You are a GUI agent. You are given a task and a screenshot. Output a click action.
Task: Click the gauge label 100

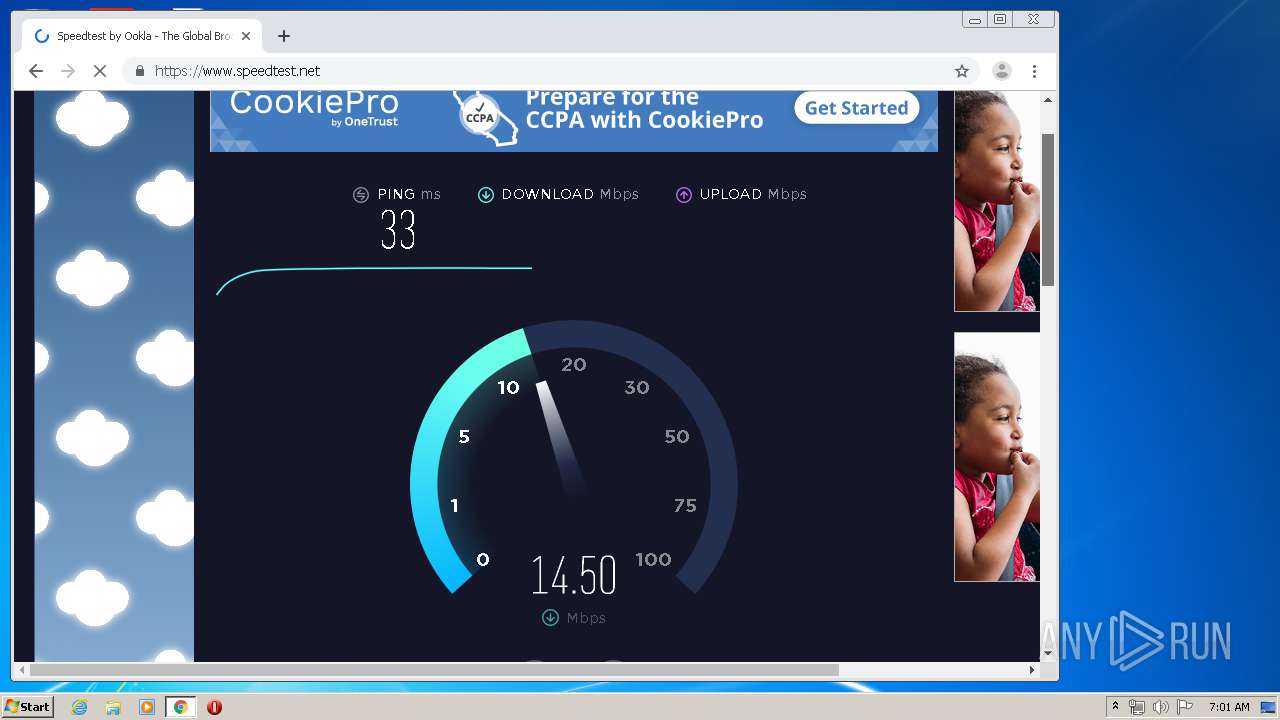653,560
